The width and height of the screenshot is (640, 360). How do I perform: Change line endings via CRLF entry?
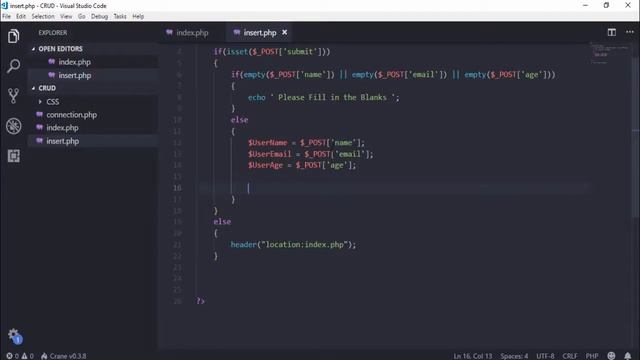570,356
